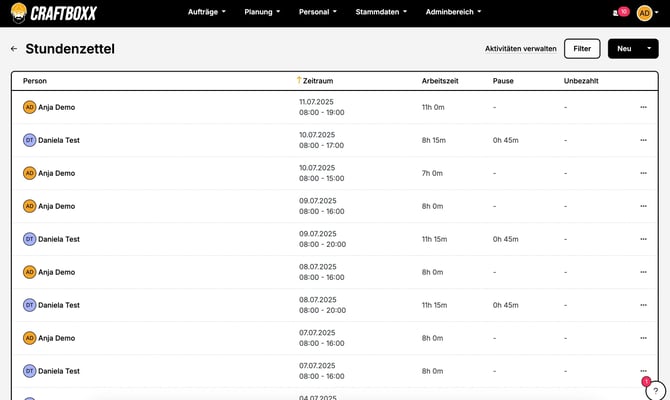Open the Adminbereich menu

453,12
